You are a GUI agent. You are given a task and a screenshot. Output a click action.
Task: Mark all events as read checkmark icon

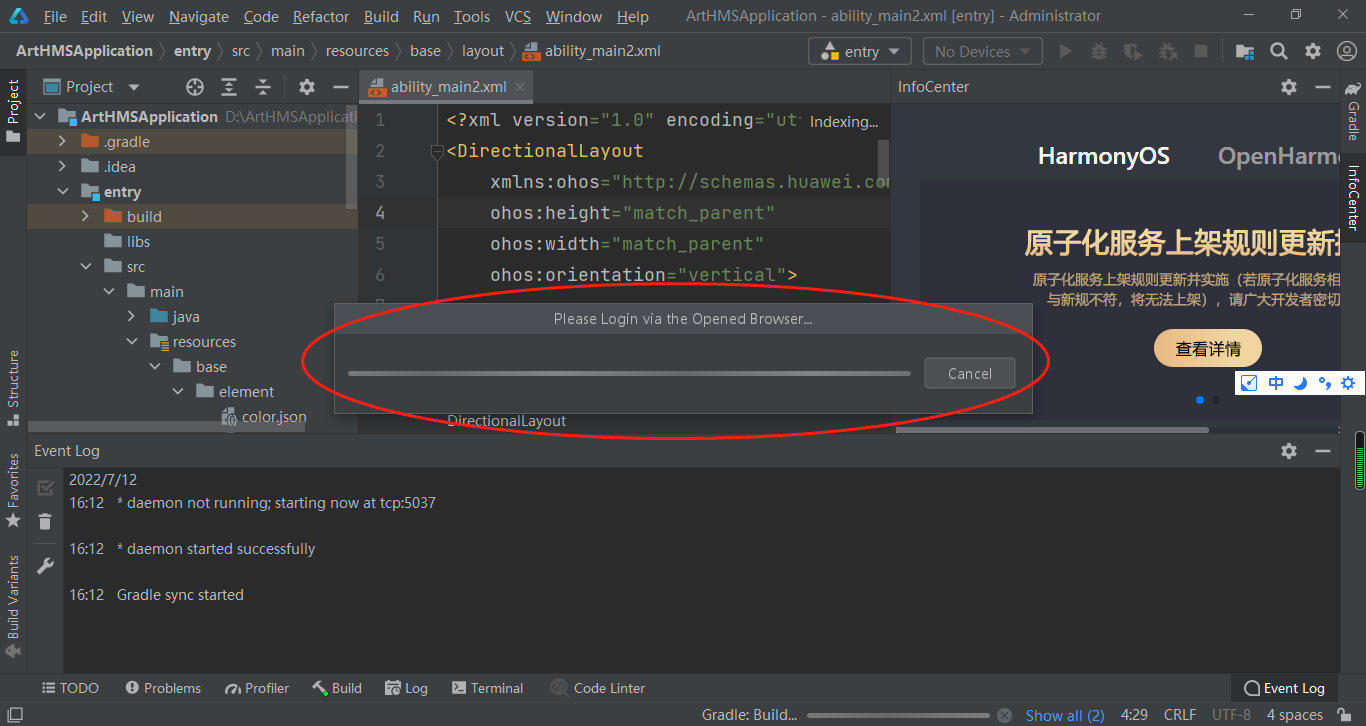point(45,488)
